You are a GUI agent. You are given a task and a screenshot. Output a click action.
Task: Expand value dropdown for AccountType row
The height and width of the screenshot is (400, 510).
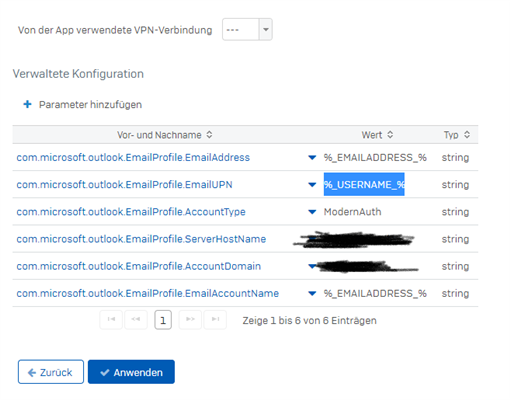pos(312,212)
